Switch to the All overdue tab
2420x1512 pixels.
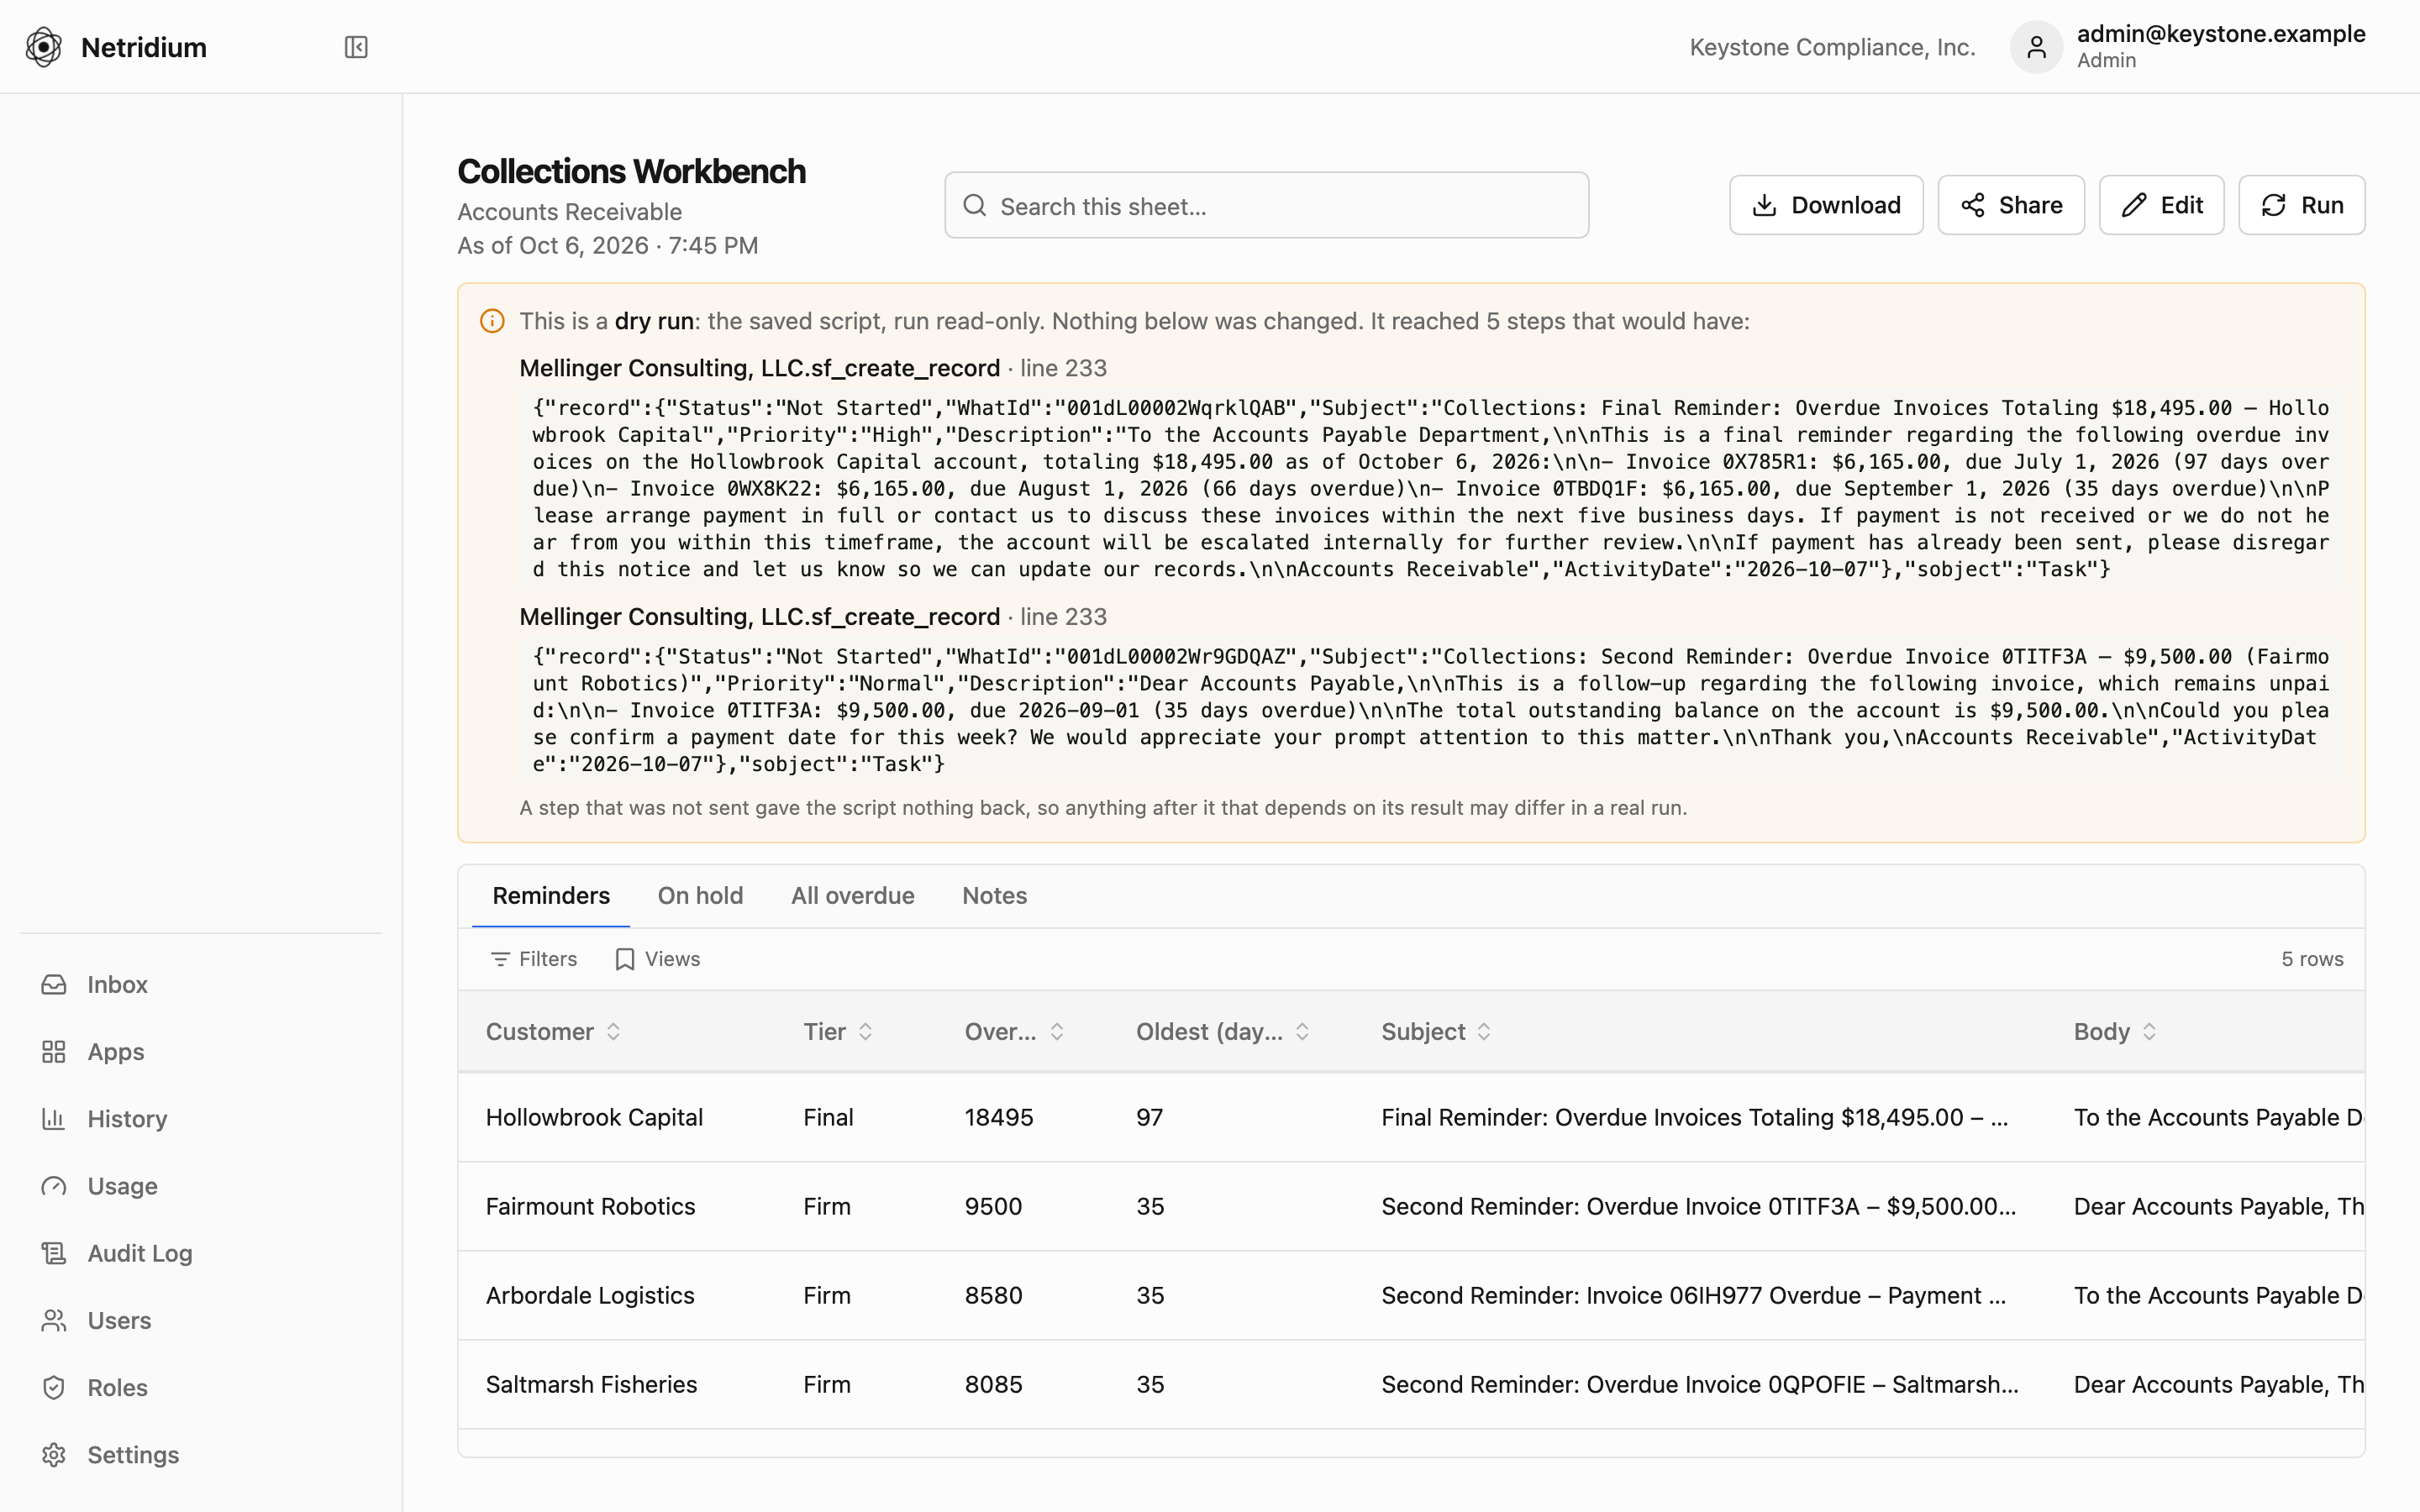853,896
